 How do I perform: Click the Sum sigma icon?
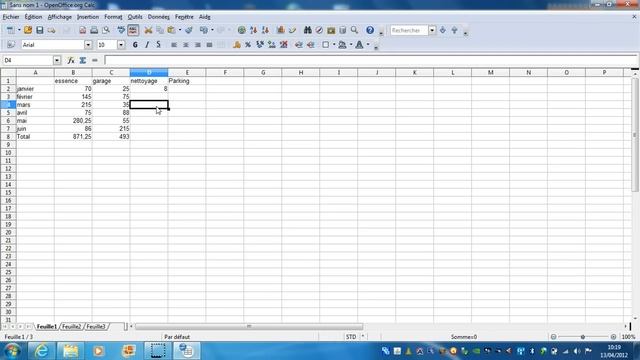click(x=83, y=60)
